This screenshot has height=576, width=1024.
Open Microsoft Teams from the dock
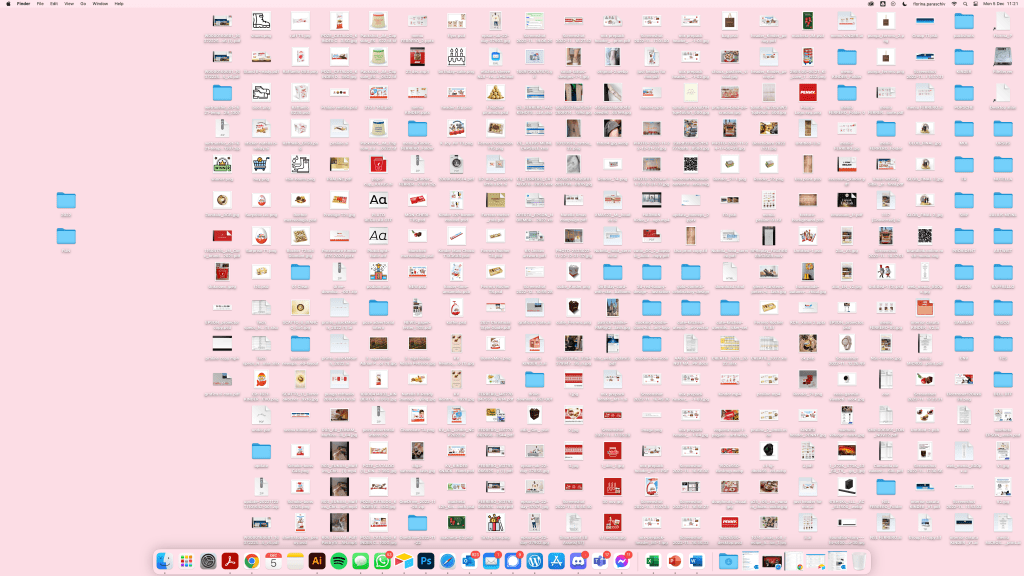click(601, 562)
